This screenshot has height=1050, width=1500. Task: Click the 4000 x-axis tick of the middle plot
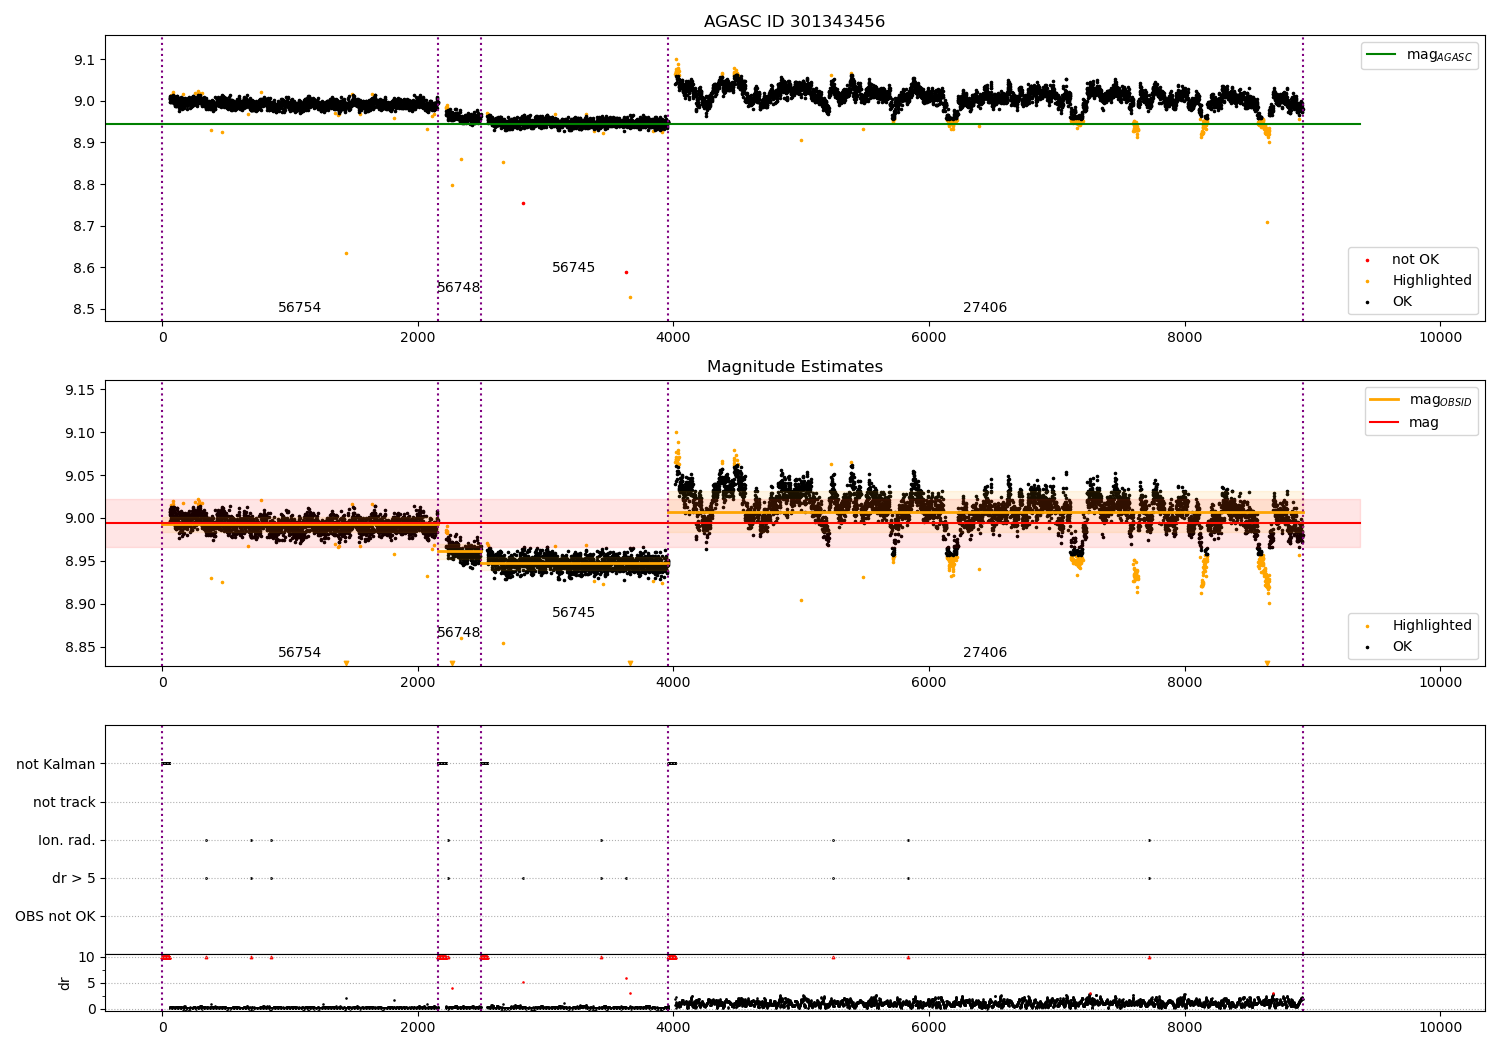tap(673, 683)
